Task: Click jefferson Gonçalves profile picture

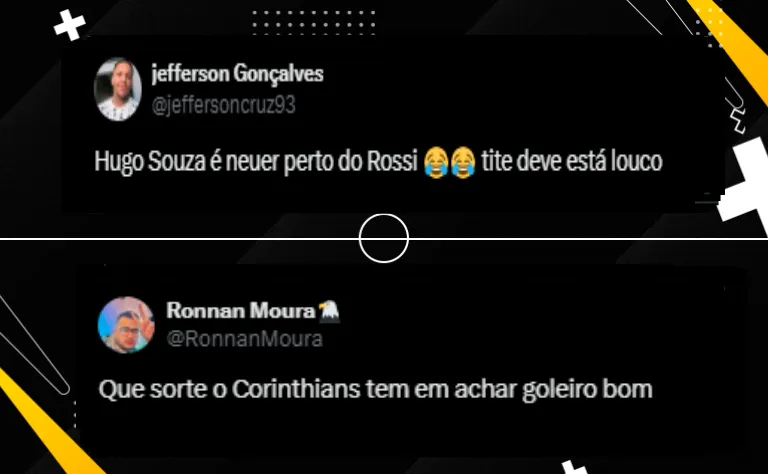Action: [x=118, y=89]
